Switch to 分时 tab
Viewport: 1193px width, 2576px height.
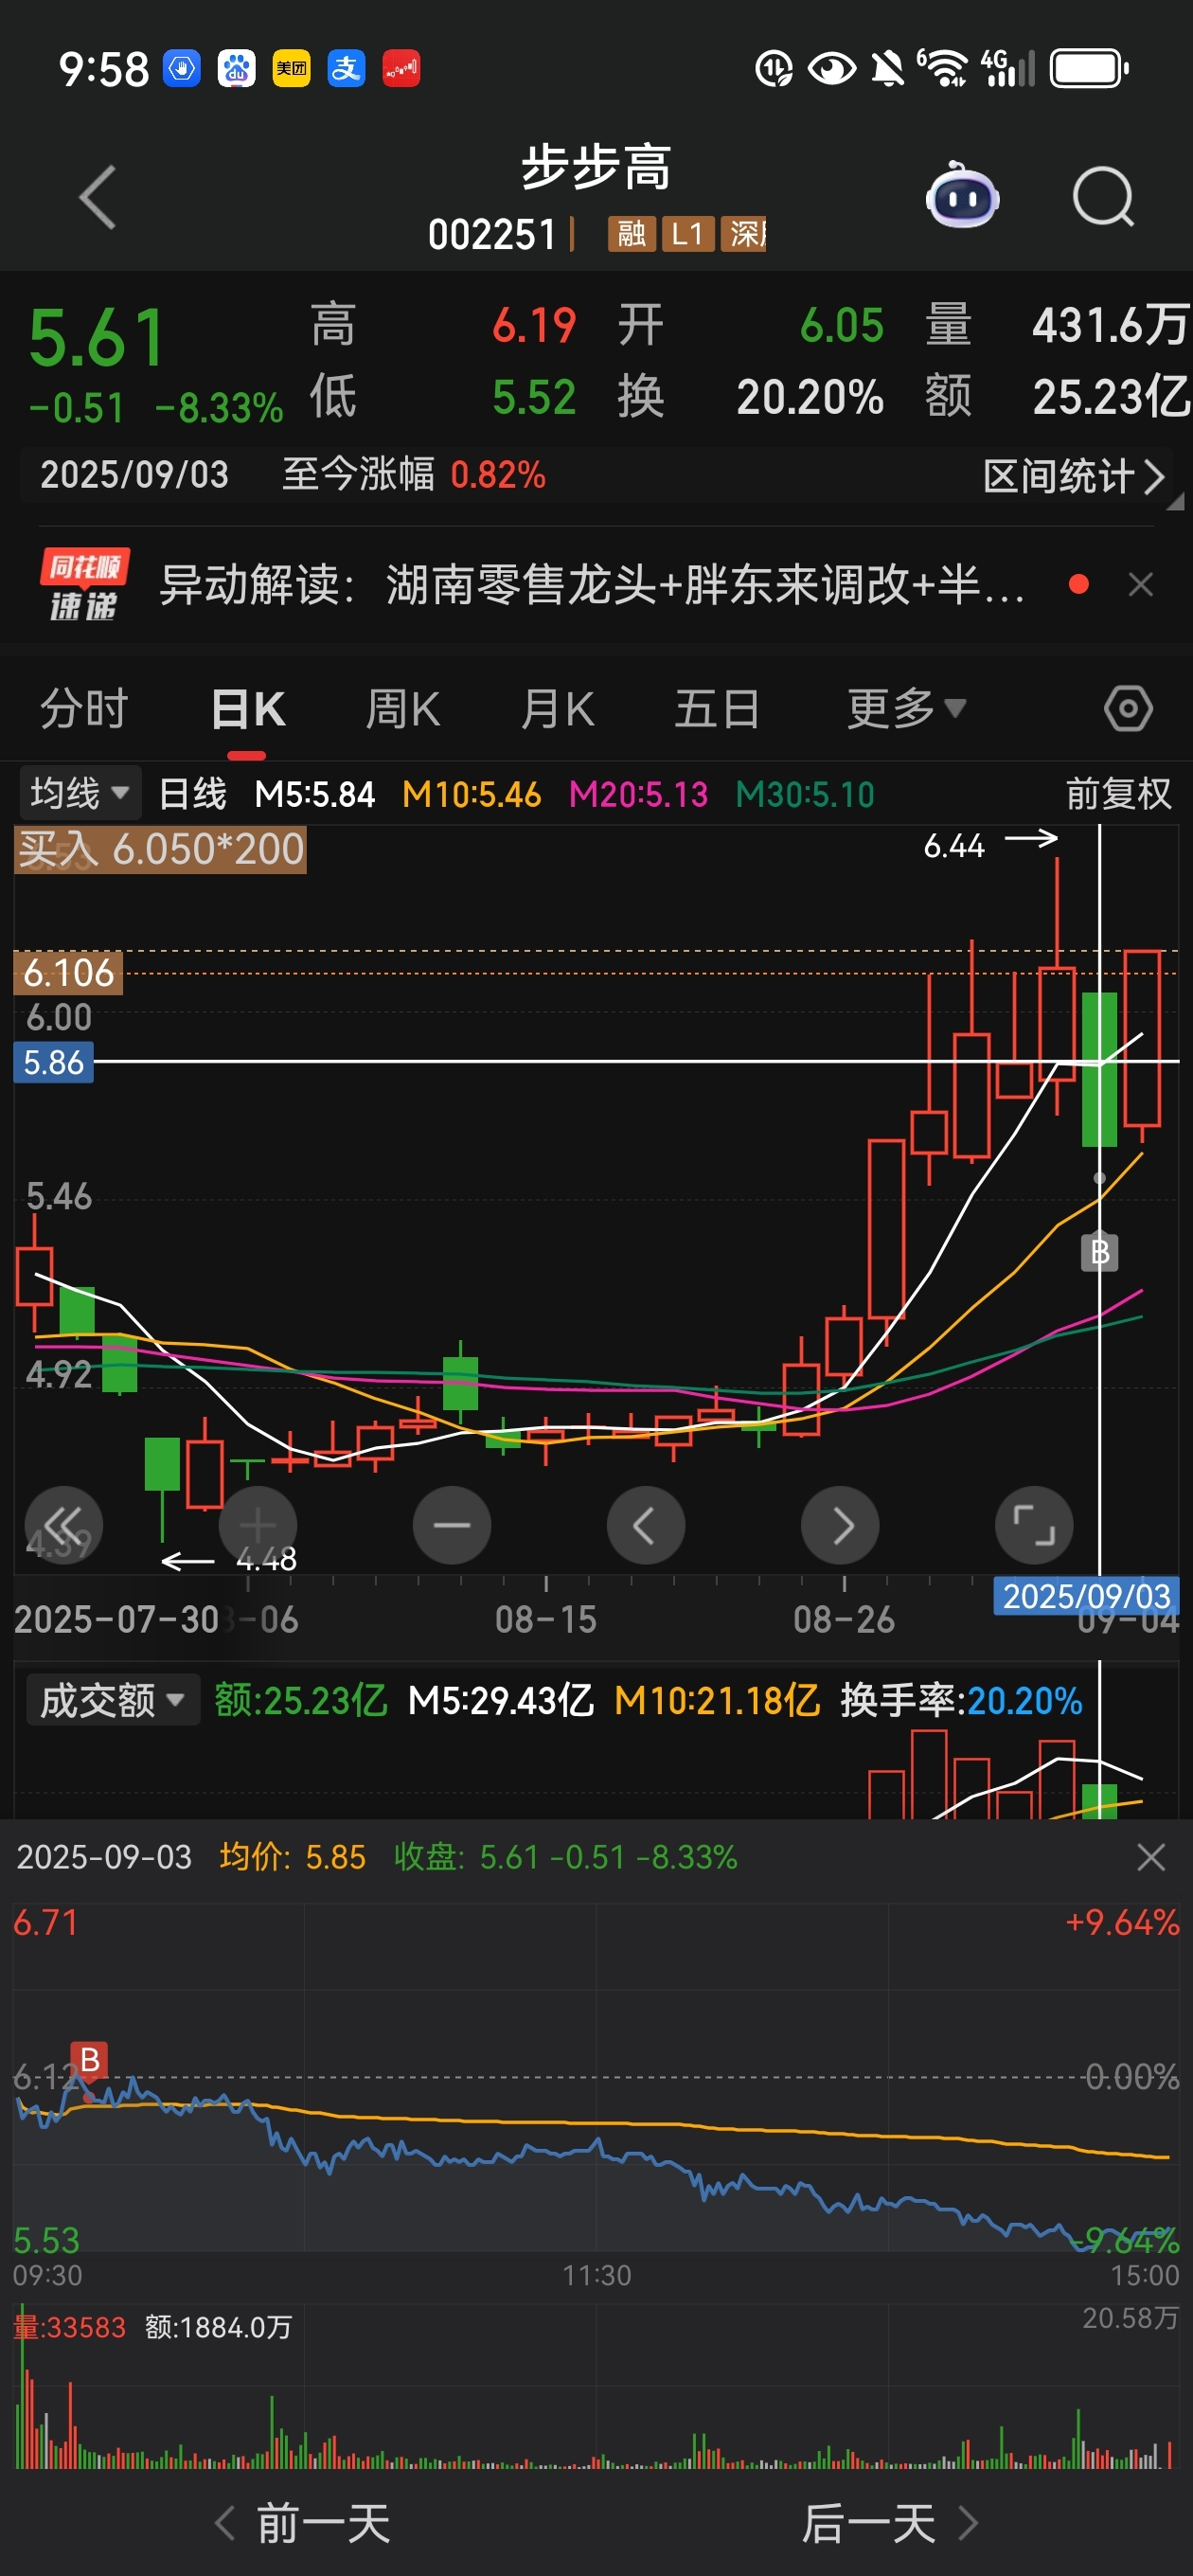(84, 709)
